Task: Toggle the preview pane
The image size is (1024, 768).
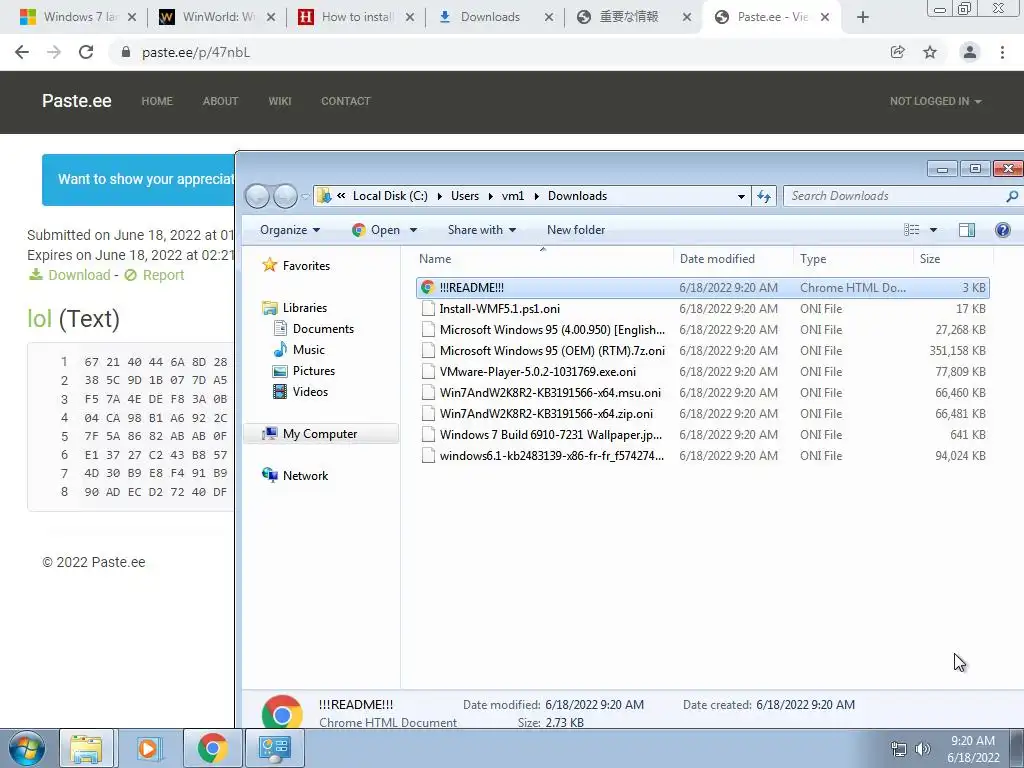Action: pos(967,230)
